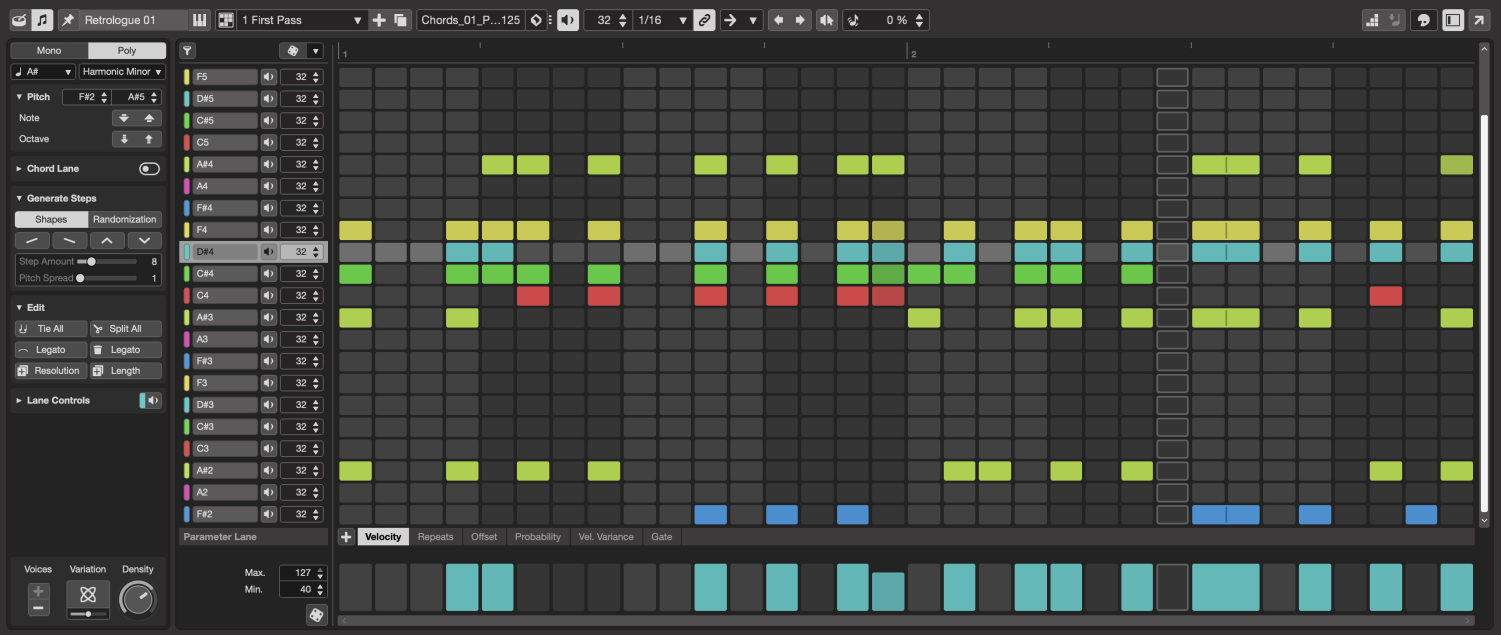Click the duplicate pattern icon

point(400,20)
